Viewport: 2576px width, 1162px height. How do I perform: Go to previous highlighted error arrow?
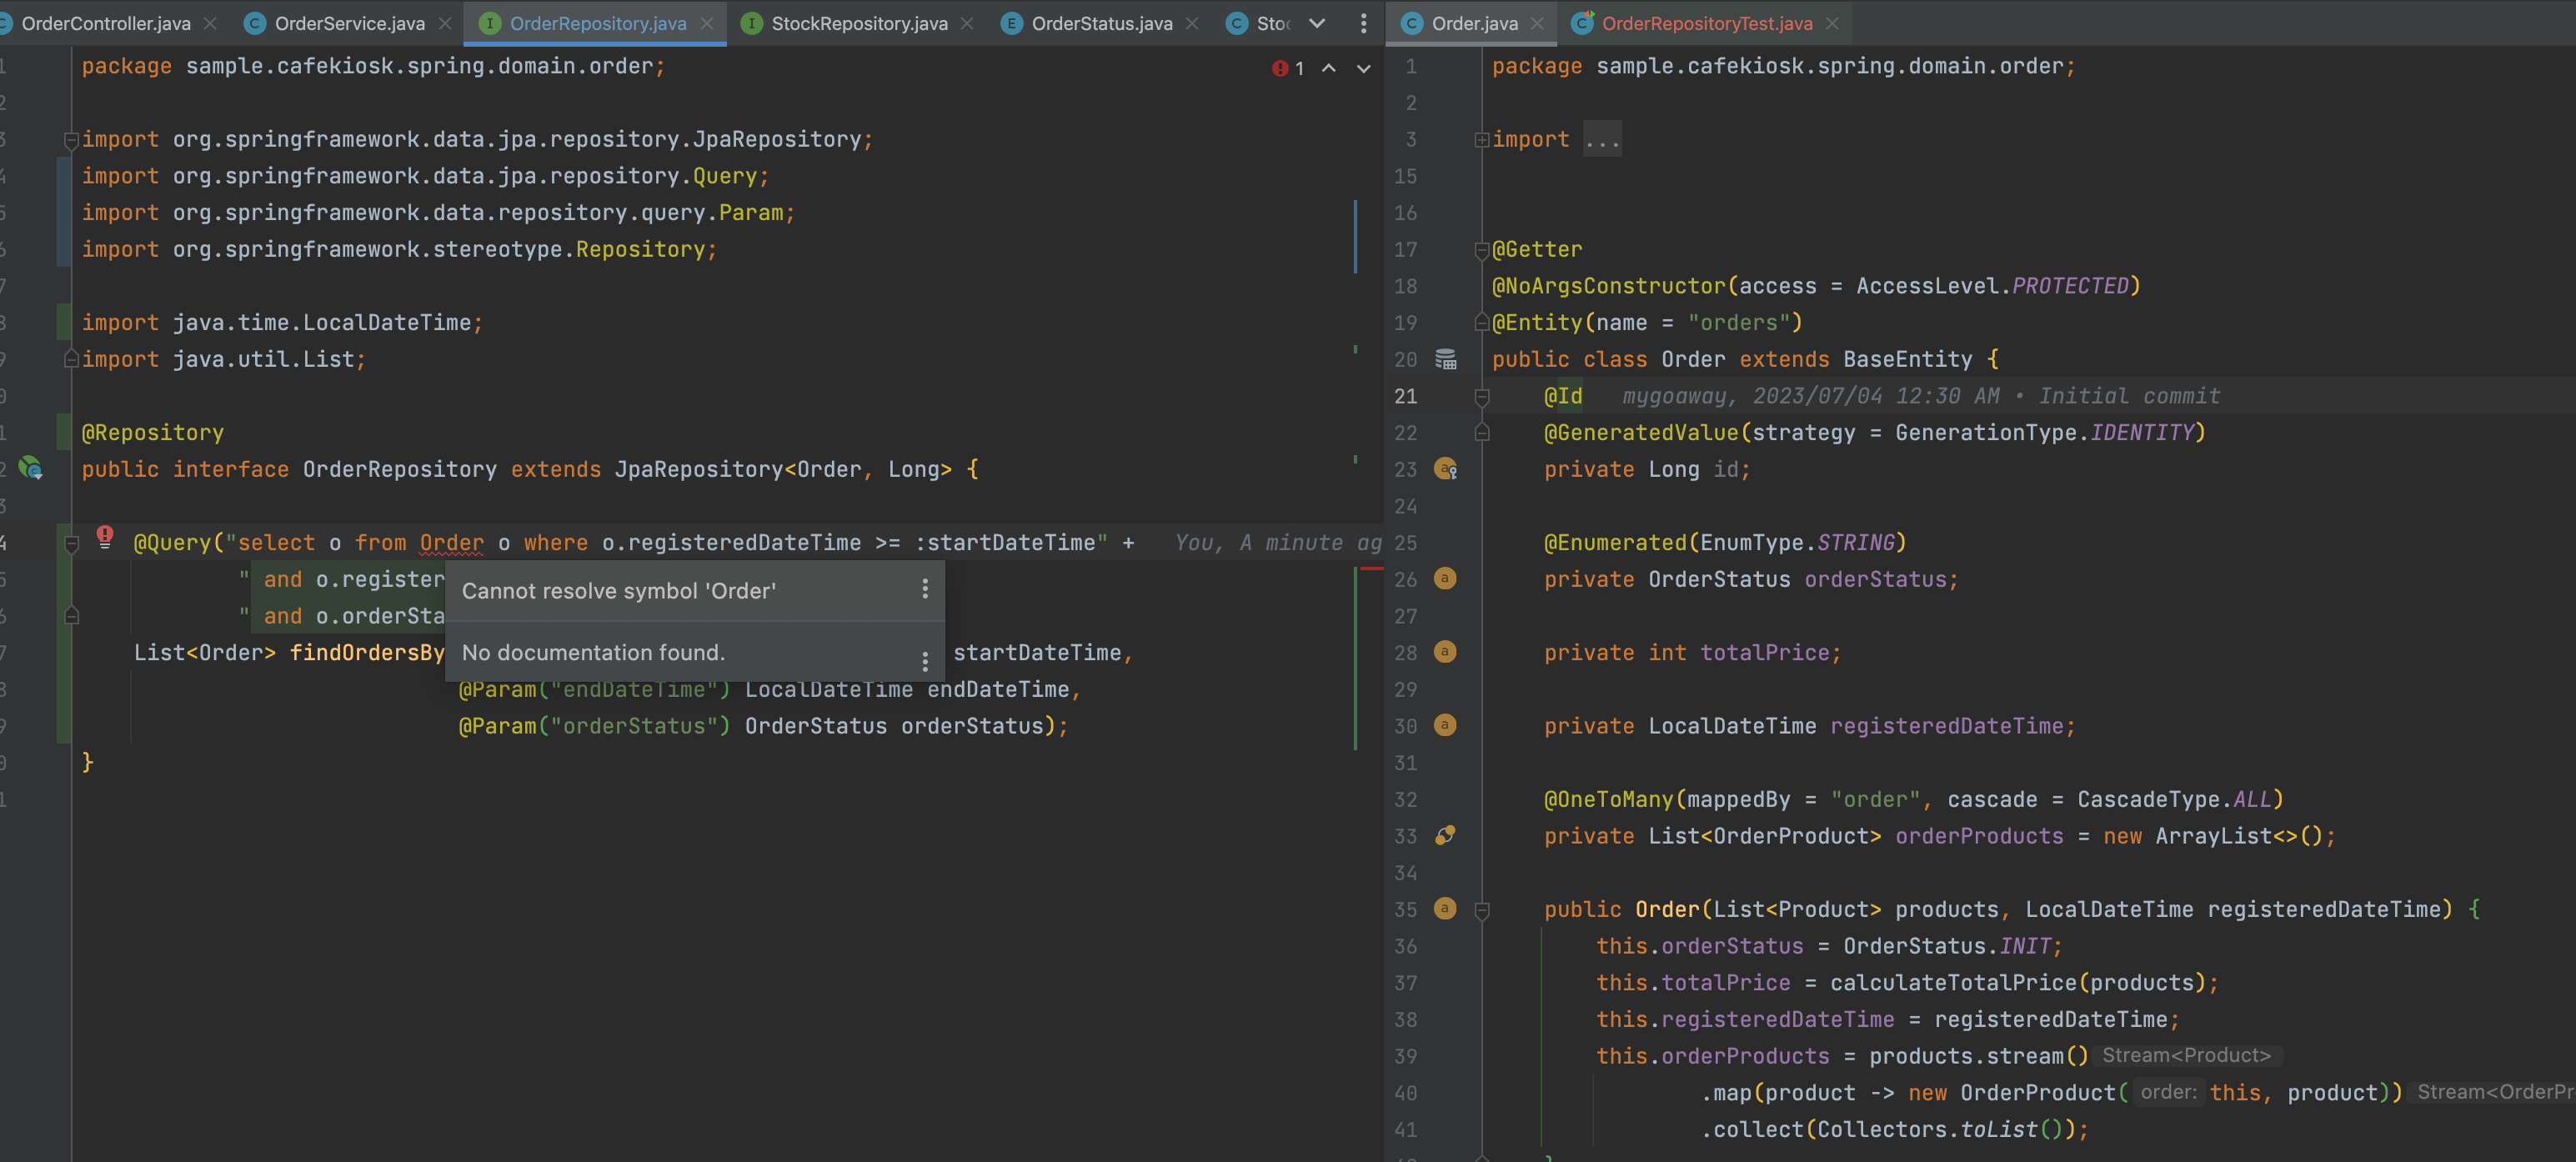1329,68
